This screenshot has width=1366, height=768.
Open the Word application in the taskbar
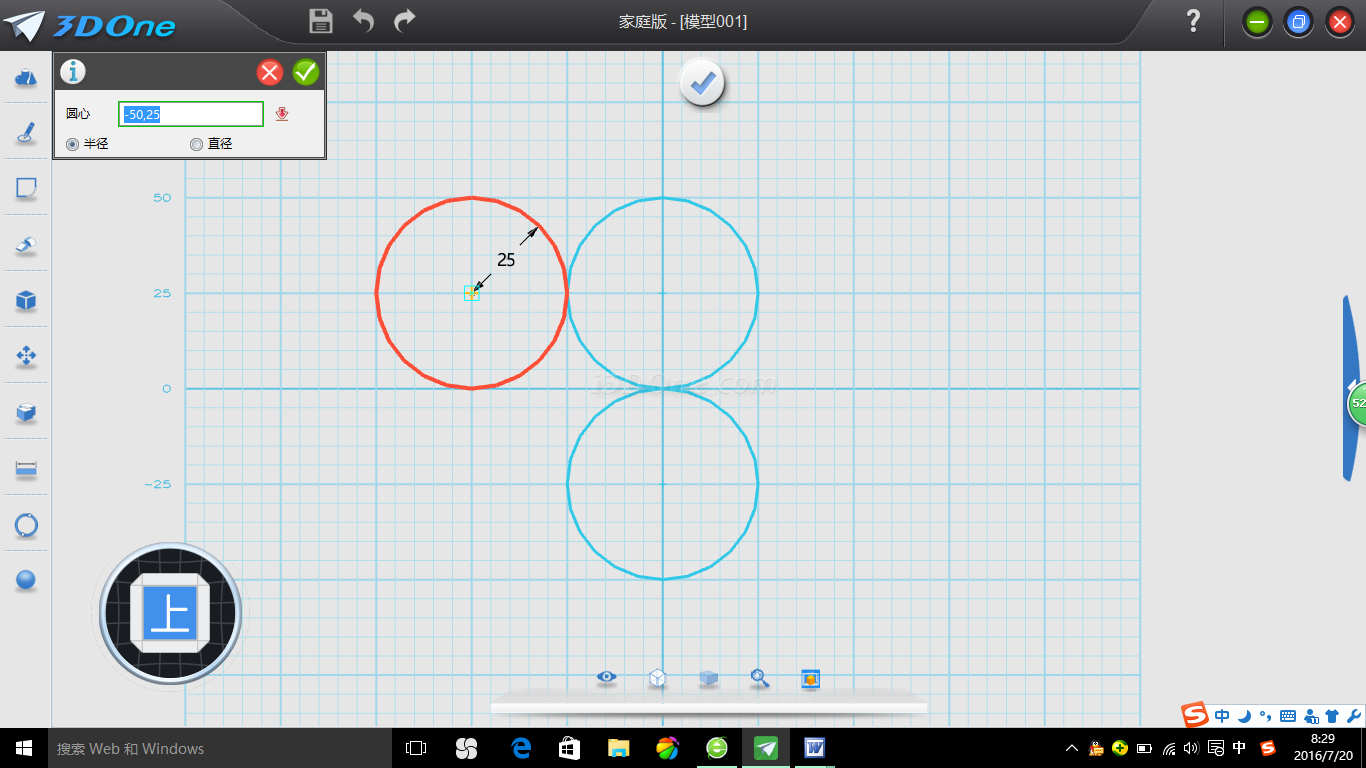point(813,747)
